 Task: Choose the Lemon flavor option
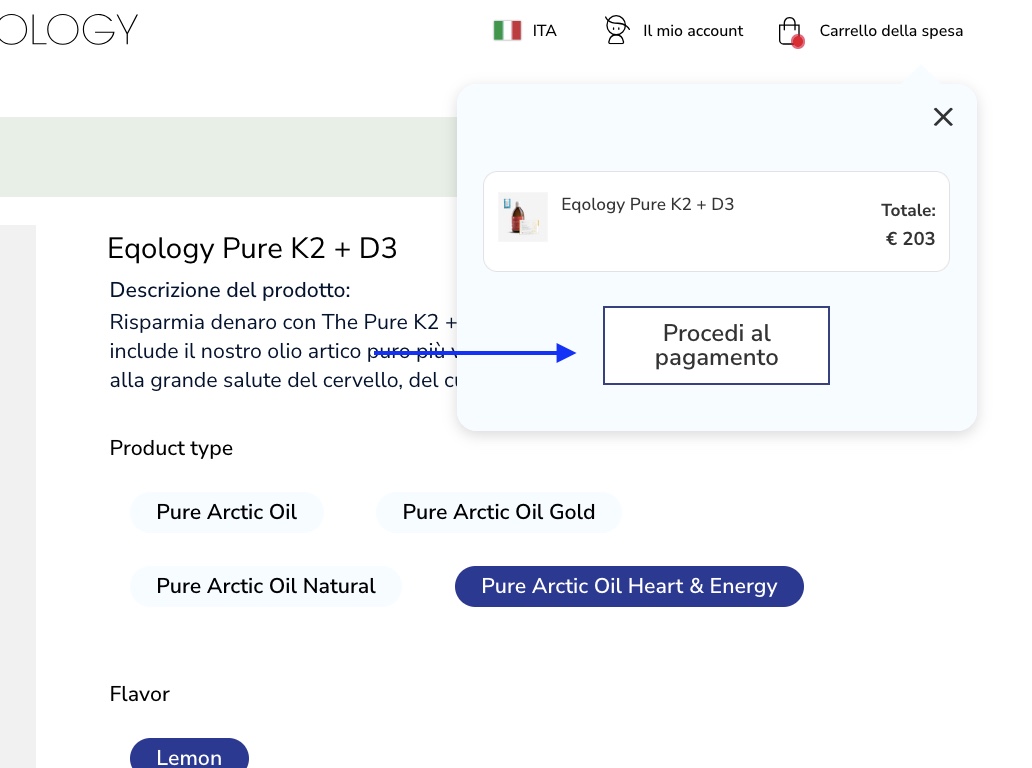tap(189, 754)
